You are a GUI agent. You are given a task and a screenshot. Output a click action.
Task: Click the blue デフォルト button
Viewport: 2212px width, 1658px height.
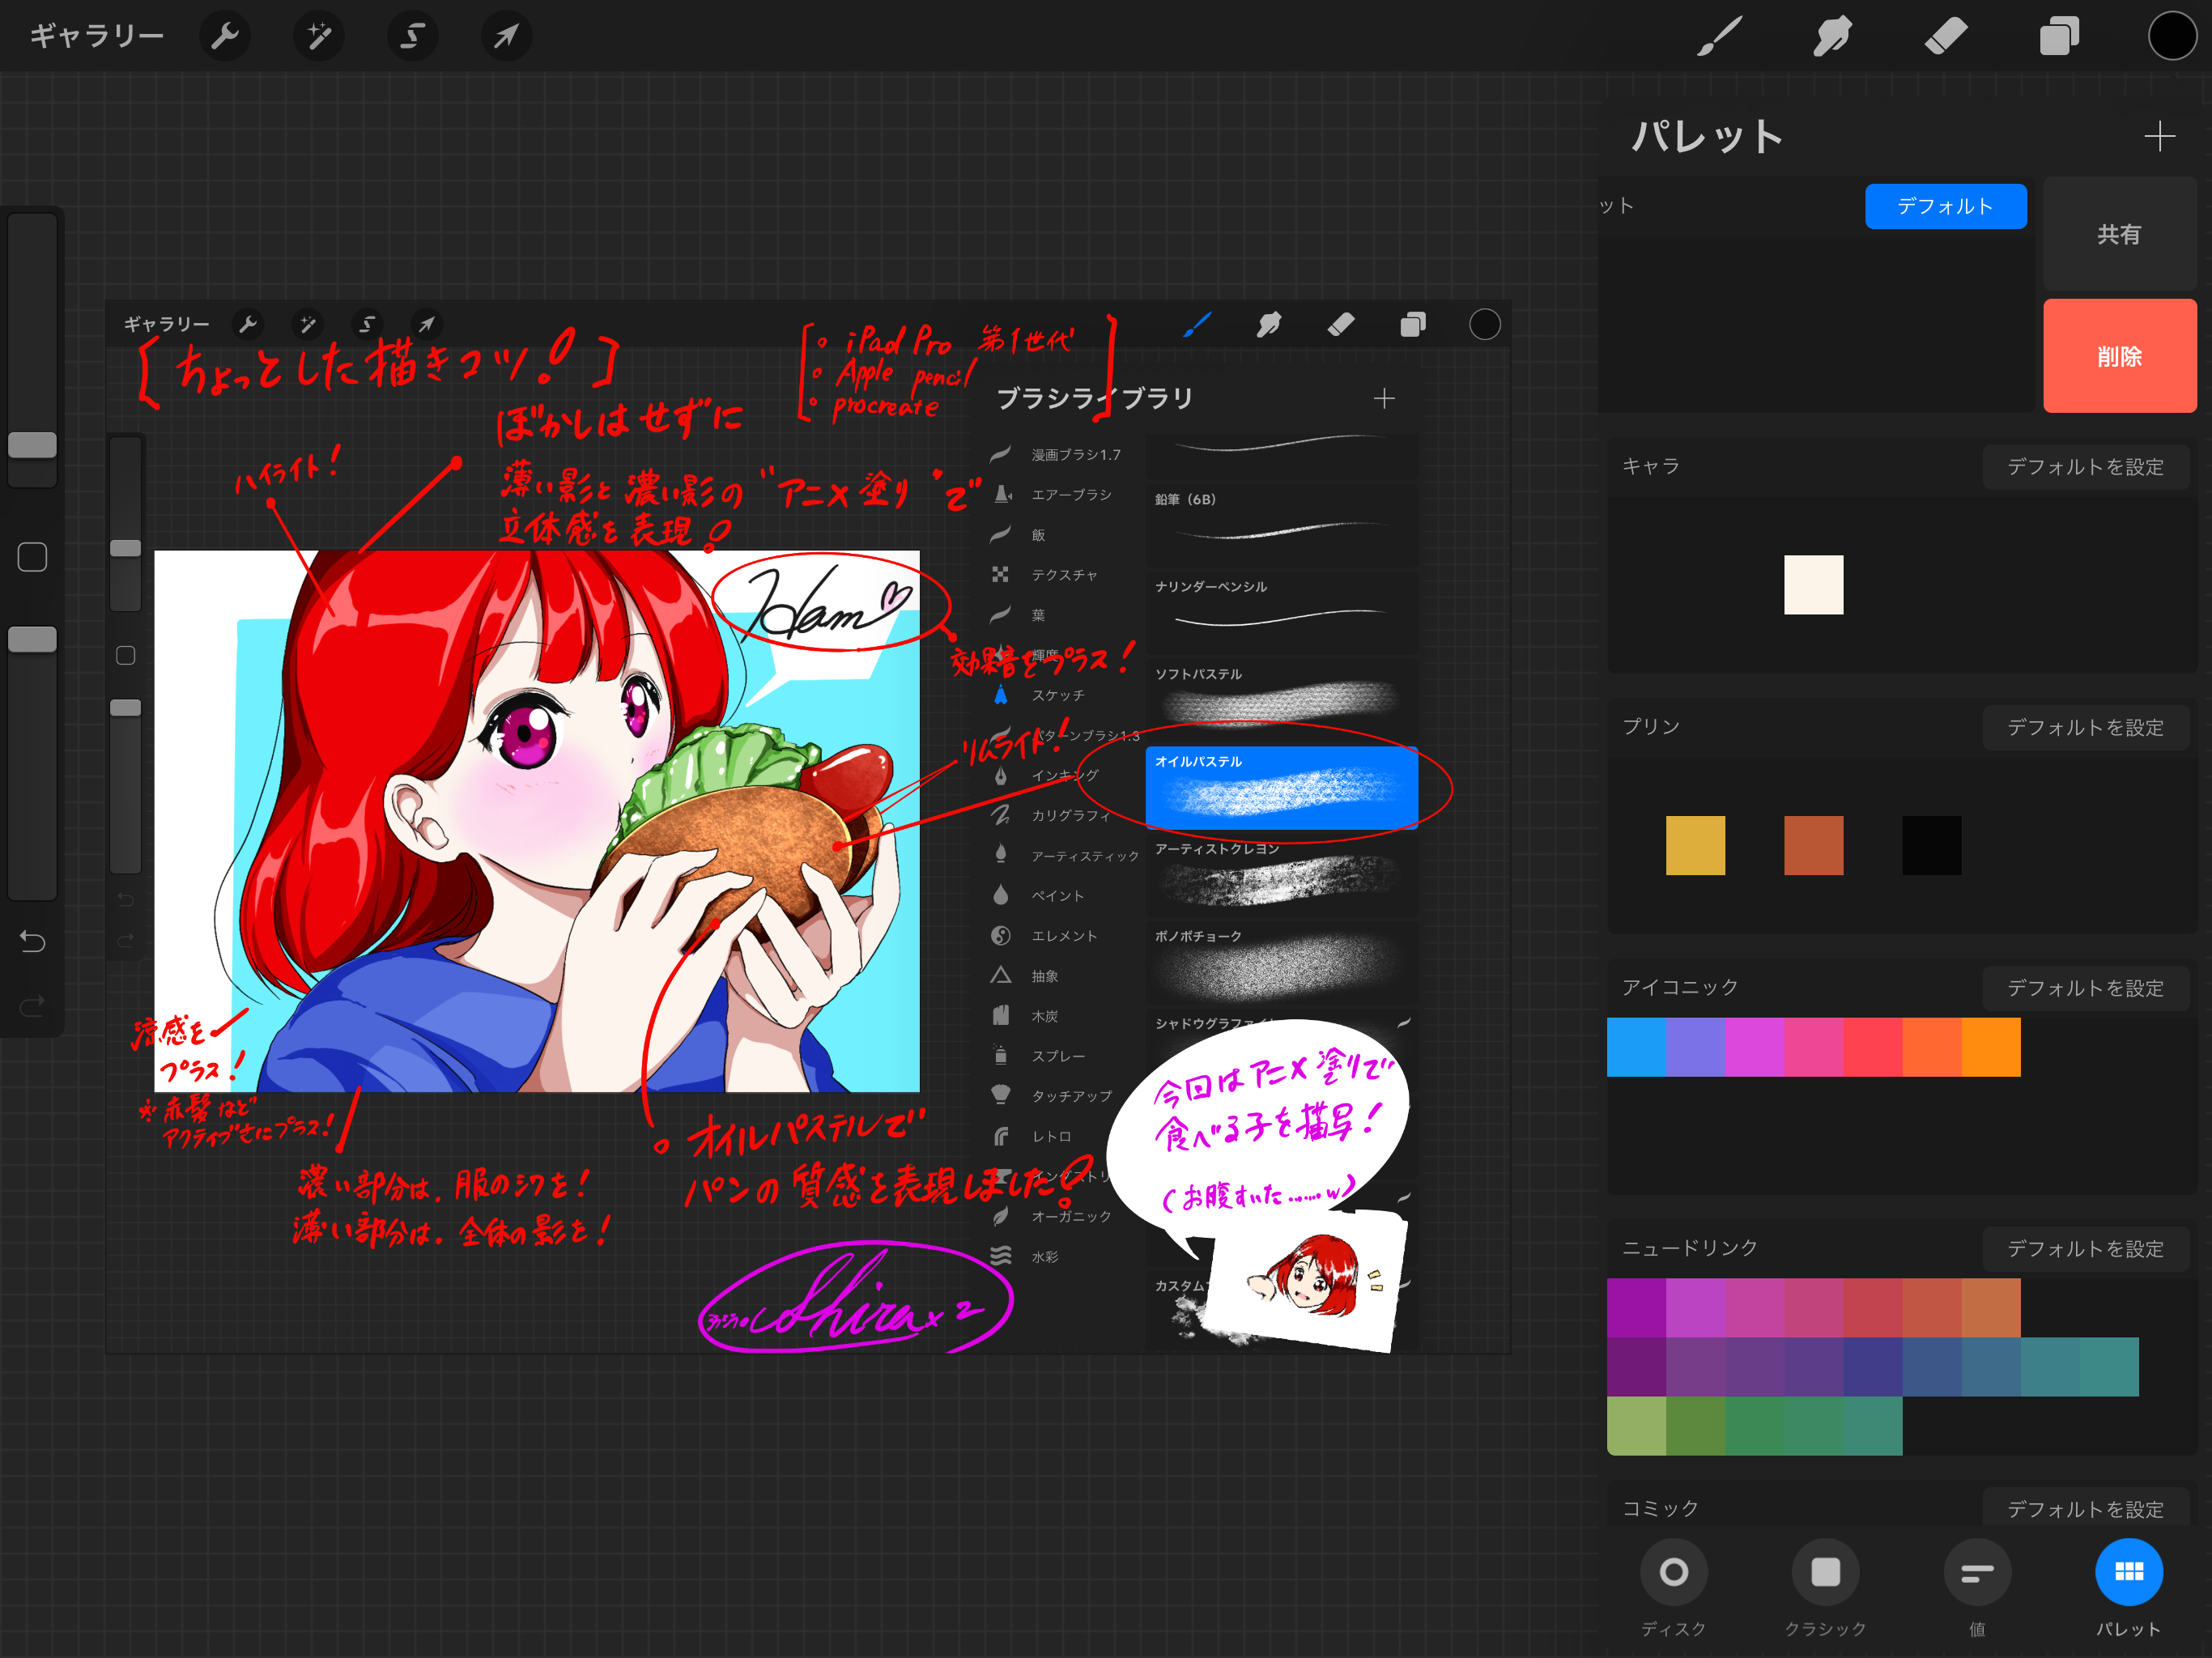[1945, 206]
